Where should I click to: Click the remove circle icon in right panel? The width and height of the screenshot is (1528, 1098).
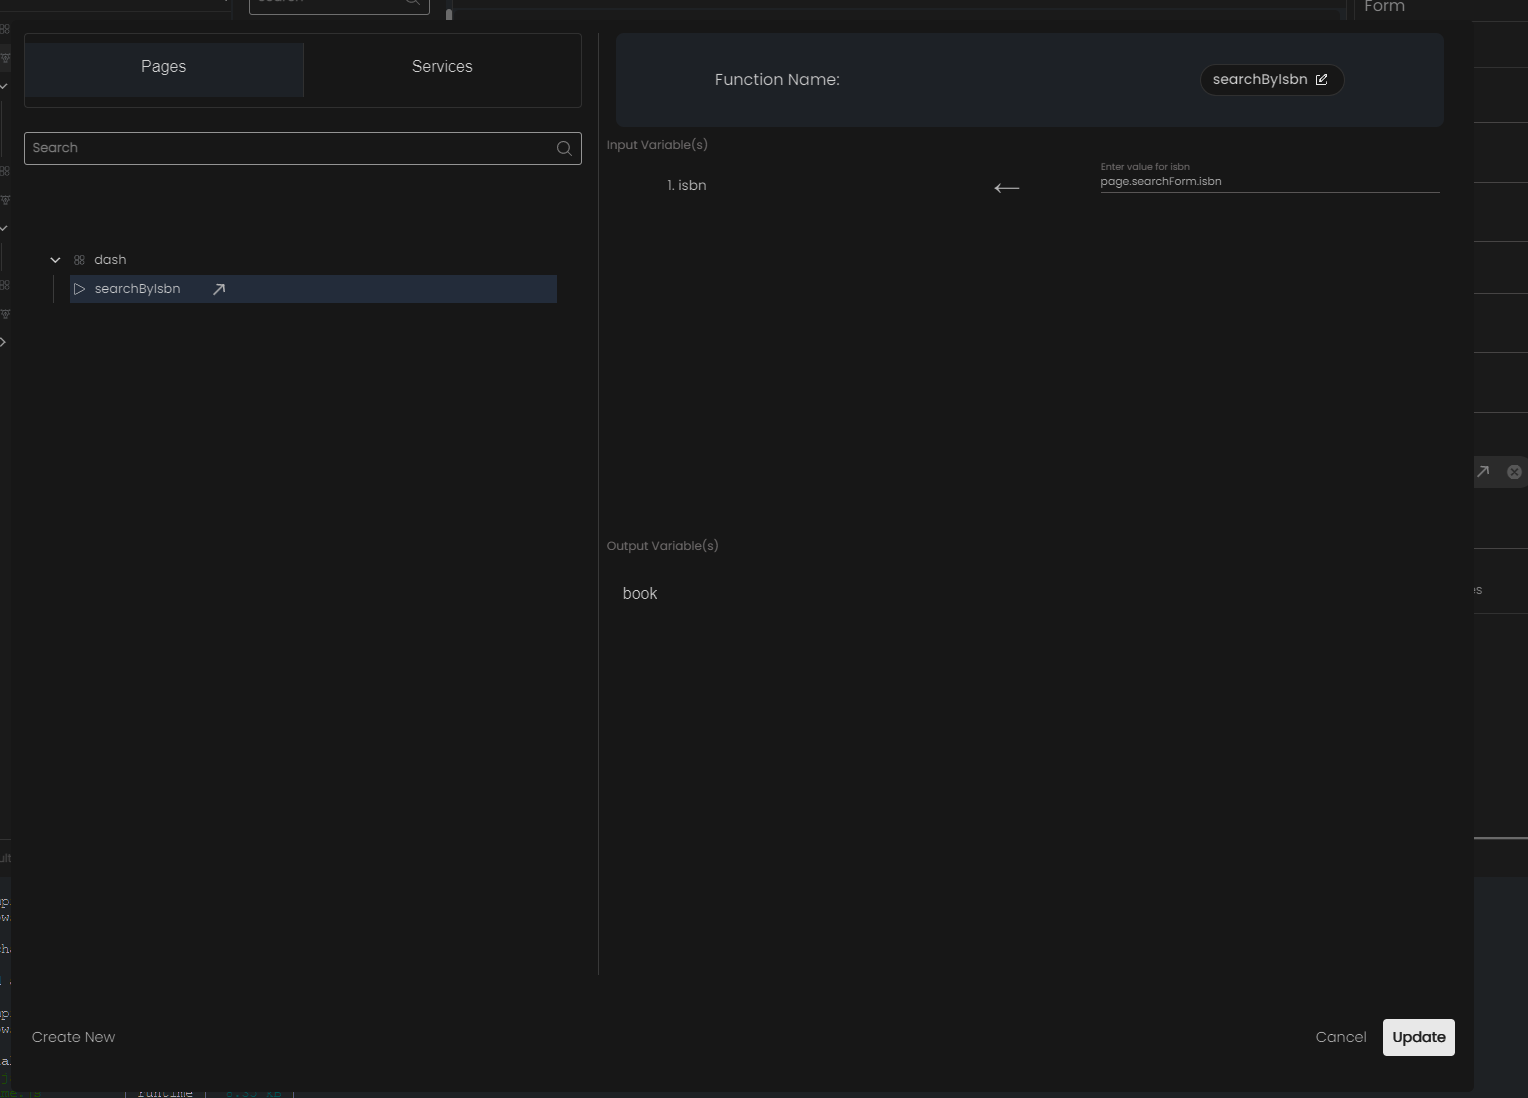coord(1514,472)
